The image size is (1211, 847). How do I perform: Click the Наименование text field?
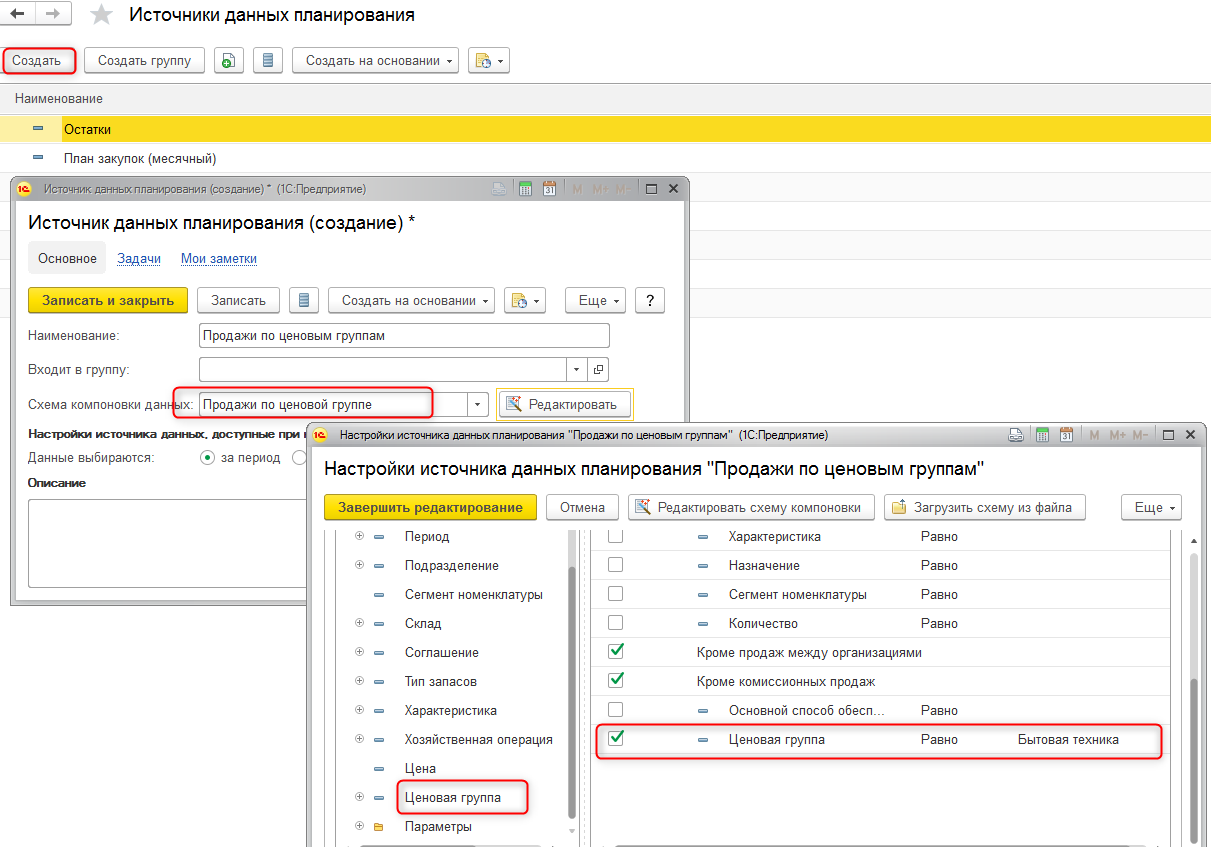pos(404,336)
